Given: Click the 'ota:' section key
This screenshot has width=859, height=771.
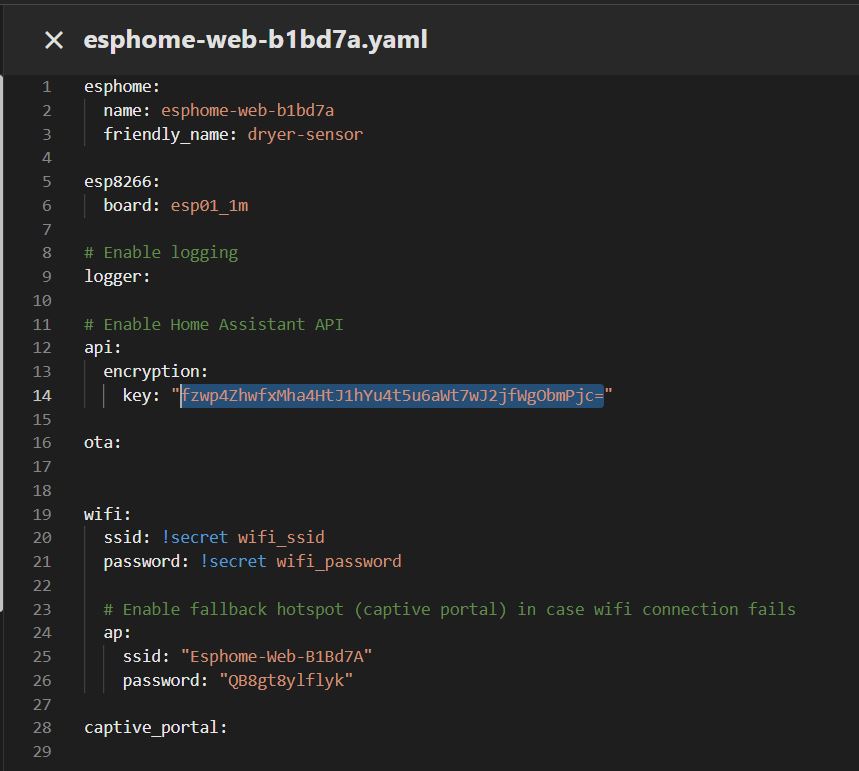Looking at the screenshot, I should coord(102,442).
